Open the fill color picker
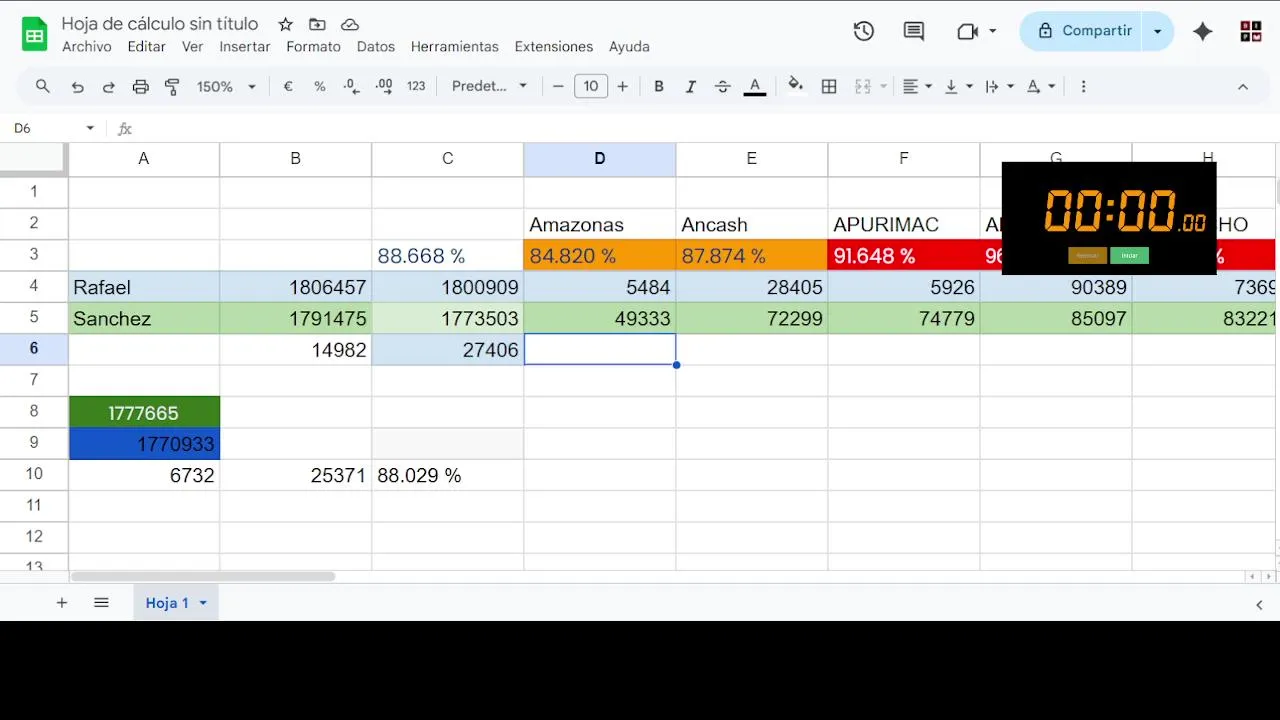The image size is (1280, 720). (x=796, y=86)
